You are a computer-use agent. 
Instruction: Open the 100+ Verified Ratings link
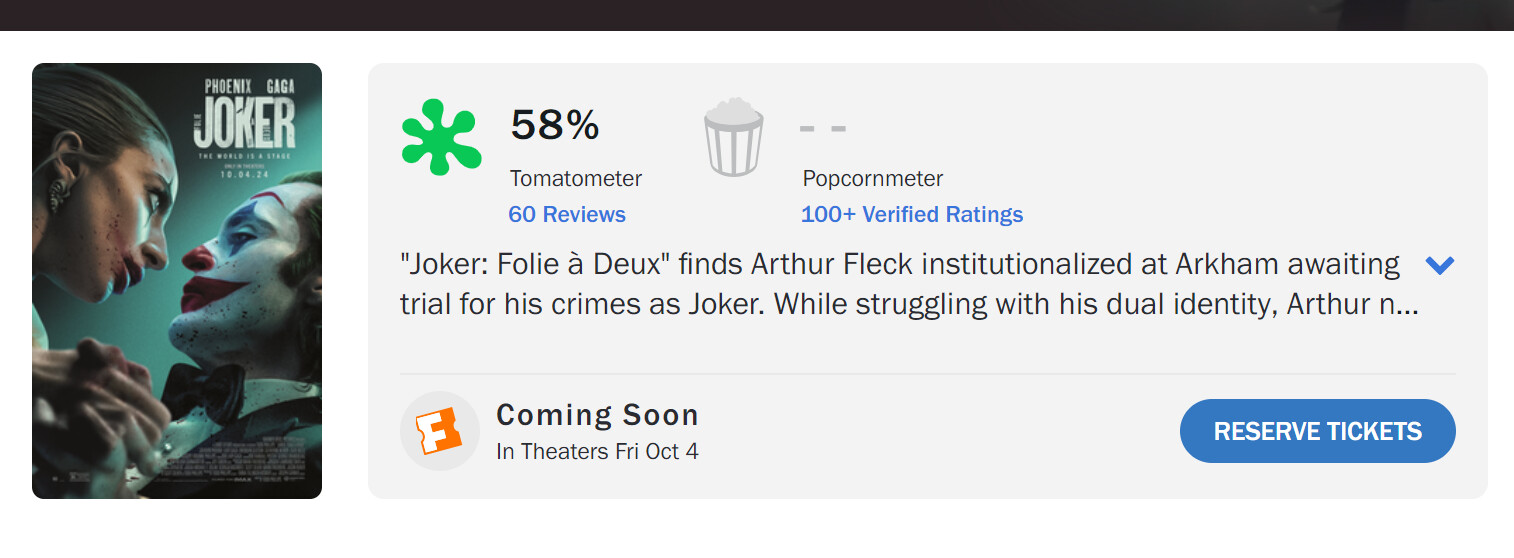click(912, 214)
